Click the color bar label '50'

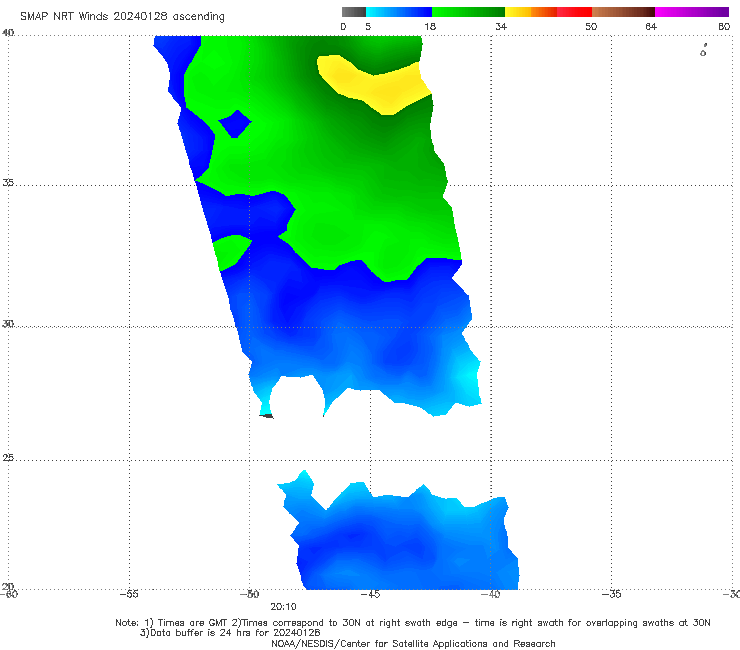click(591, 26)
